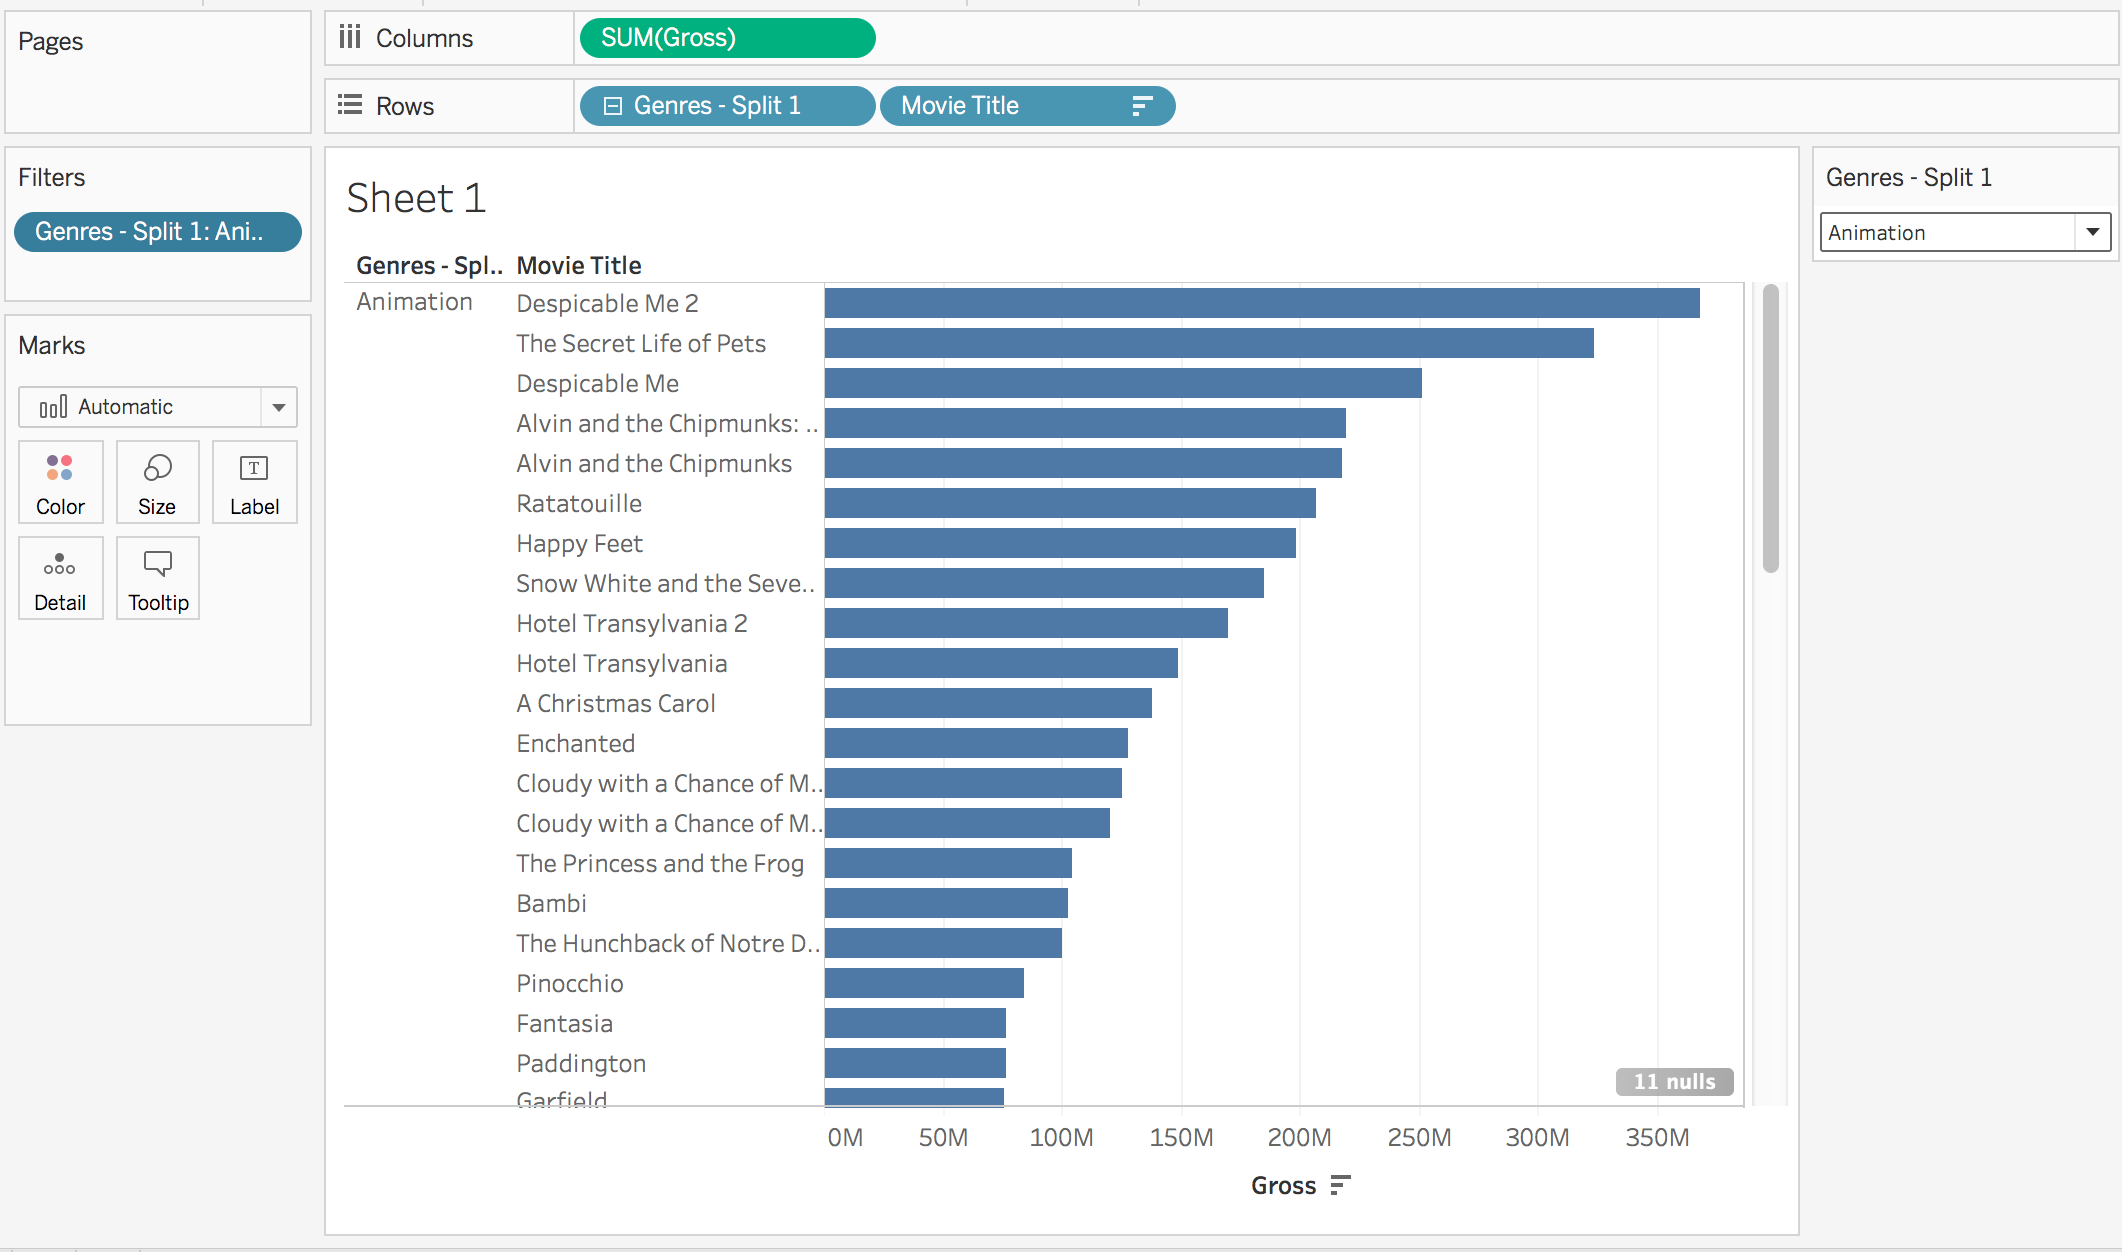2122x1252 pixels.
Task: Collapse the Genres - Split 1 pill expander
Action: [x=613, y=106]
